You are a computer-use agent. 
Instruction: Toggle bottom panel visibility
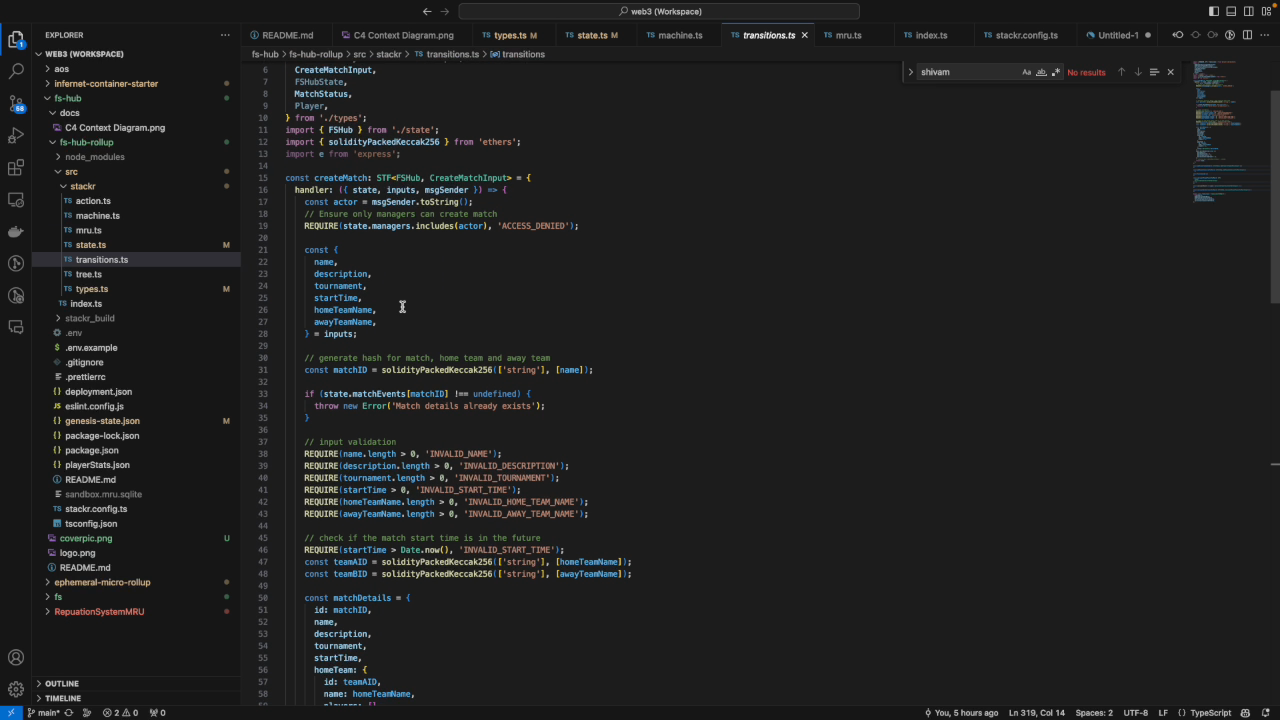(1231, 11)
